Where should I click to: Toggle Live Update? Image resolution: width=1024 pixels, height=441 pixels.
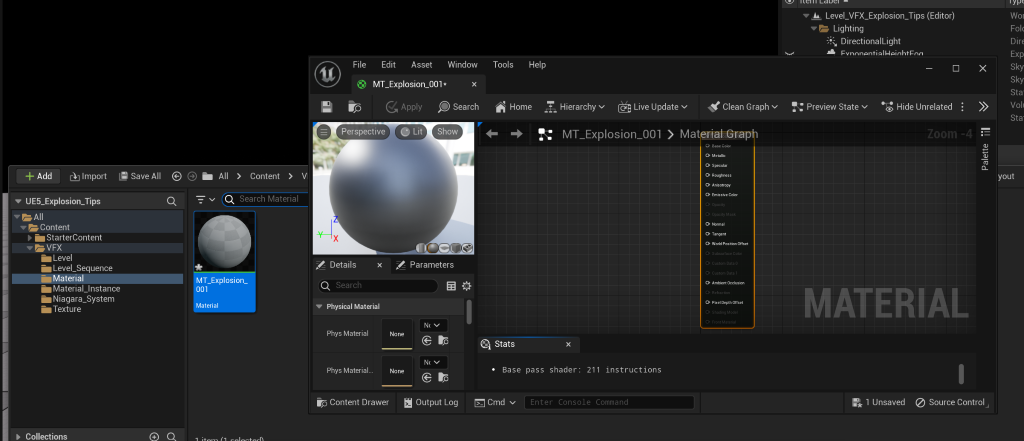click(x=652, y=106)
